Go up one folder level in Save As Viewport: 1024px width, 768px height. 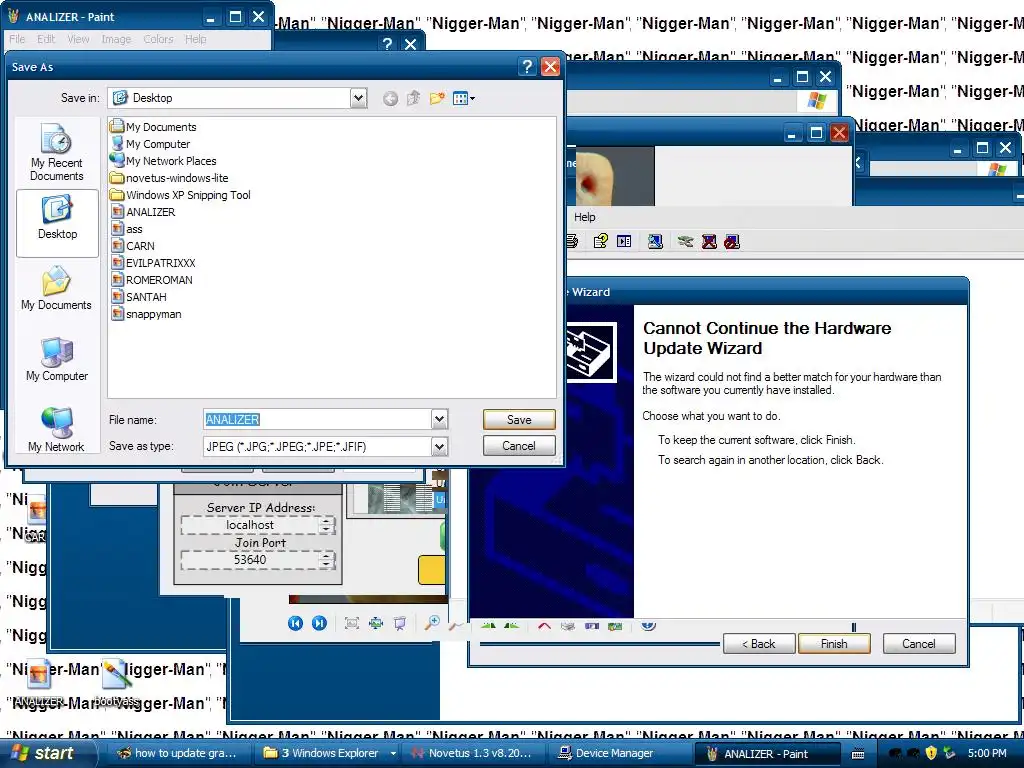[413, 99]
